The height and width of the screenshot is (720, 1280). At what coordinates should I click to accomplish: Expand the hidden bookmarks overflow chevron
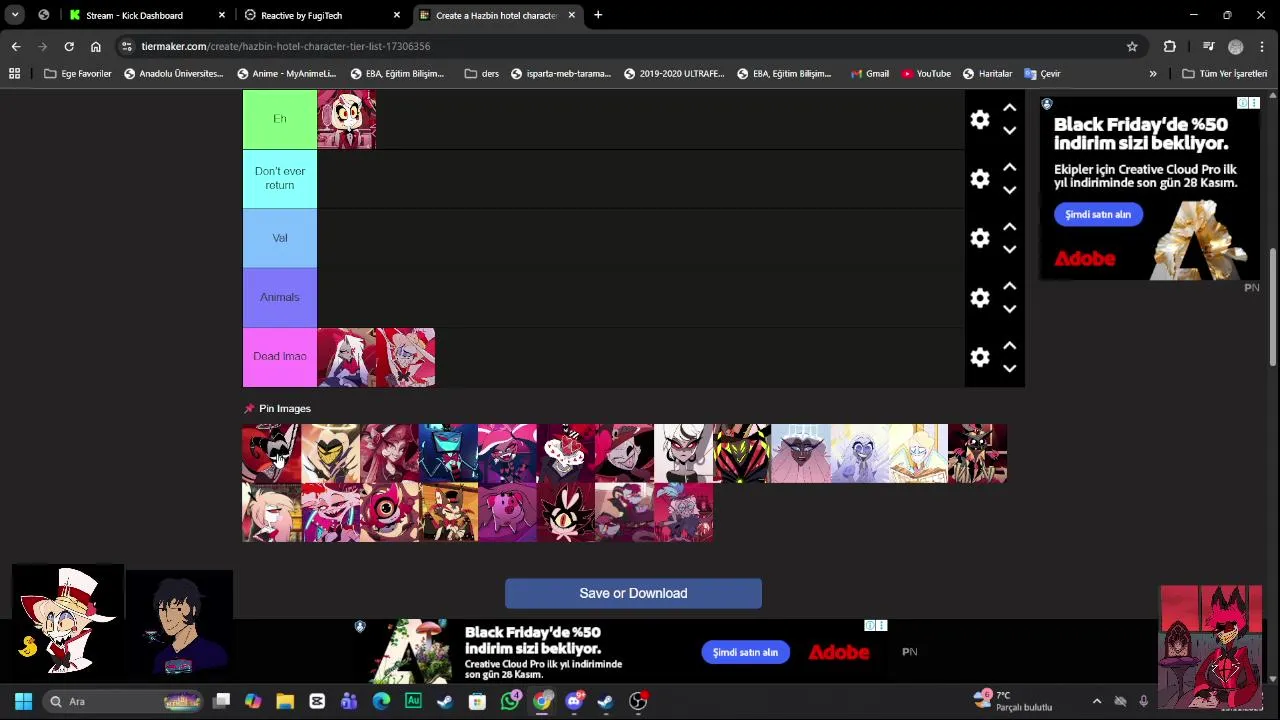click(x=1153, y=73)
